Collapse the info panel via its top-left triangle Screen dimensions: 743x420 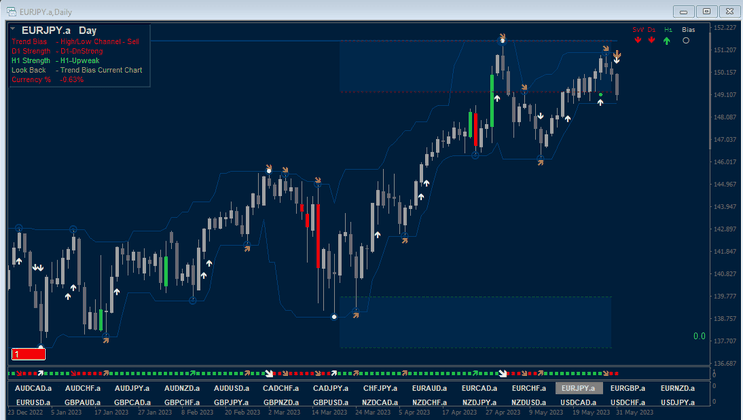point(13,29)
